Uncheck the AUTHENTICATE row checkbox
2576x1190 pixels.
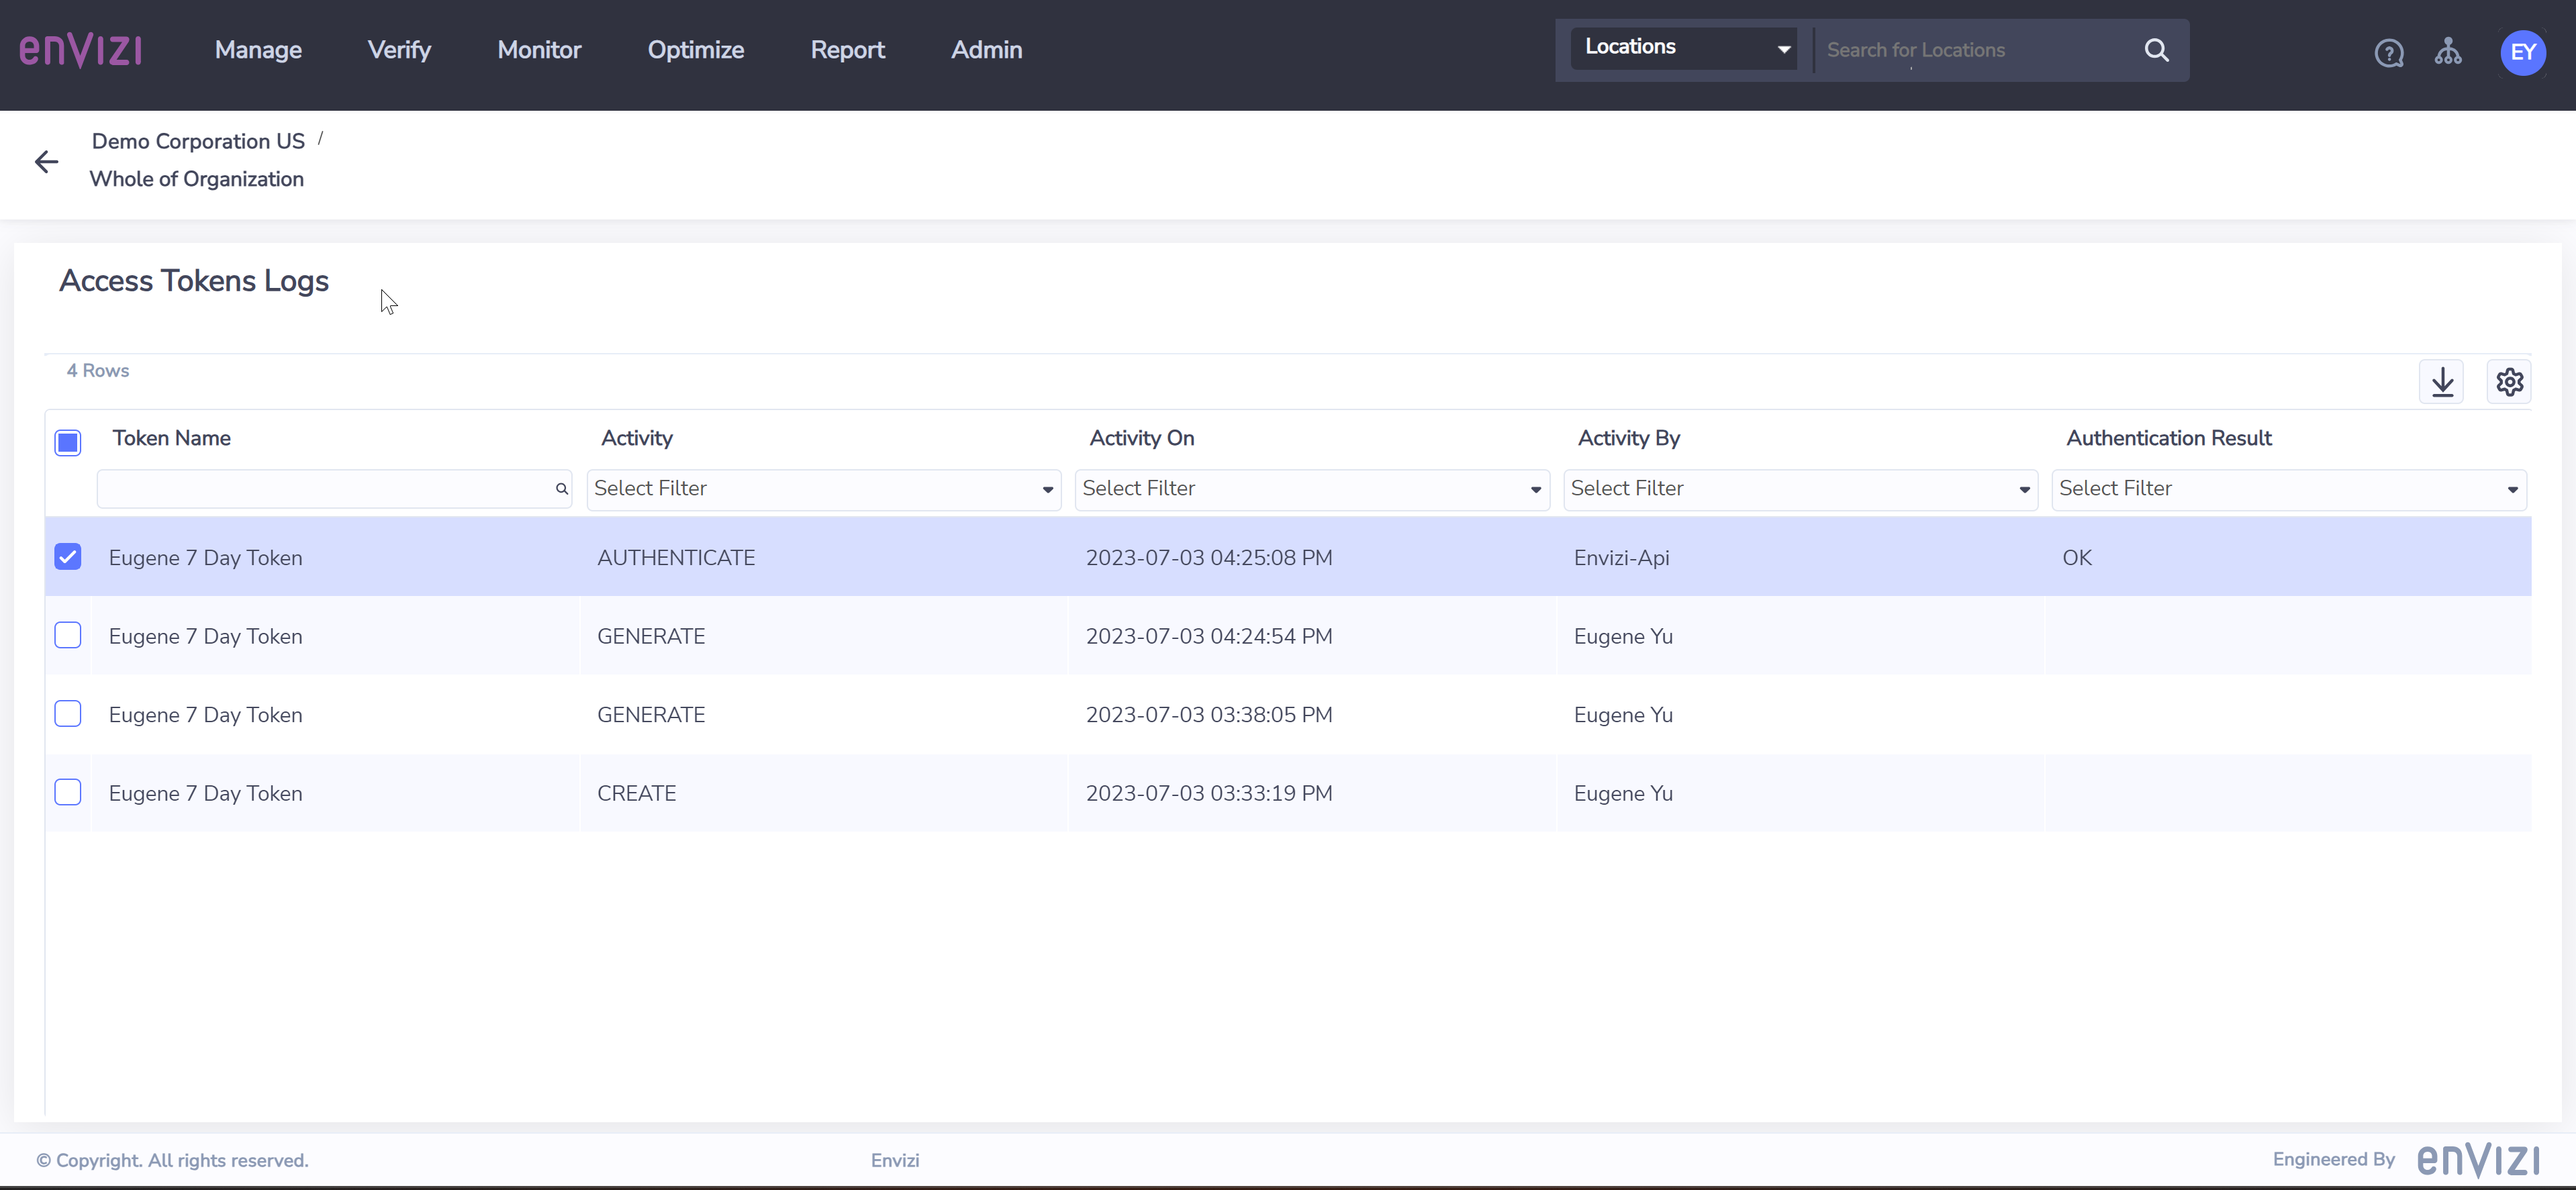tap(68, 557)
